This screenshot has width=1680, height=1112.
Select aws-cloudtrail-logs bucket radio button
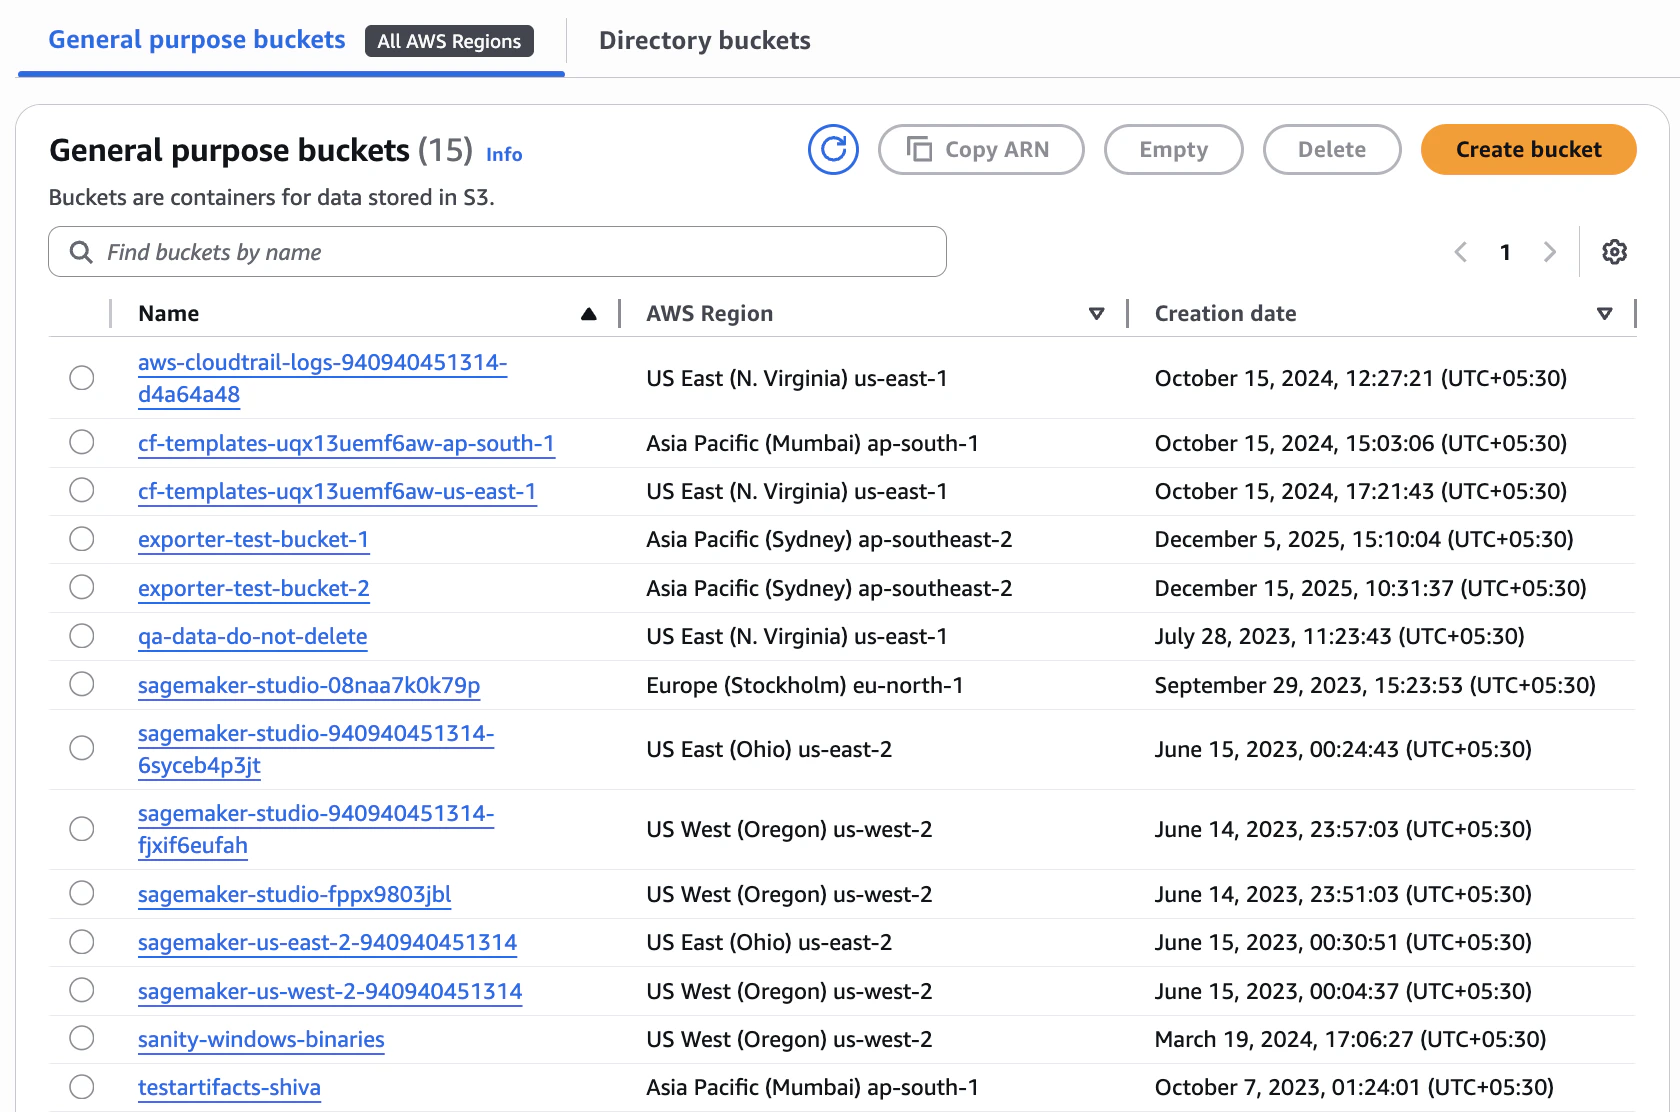pyautogui.click(x=82, y=378)
